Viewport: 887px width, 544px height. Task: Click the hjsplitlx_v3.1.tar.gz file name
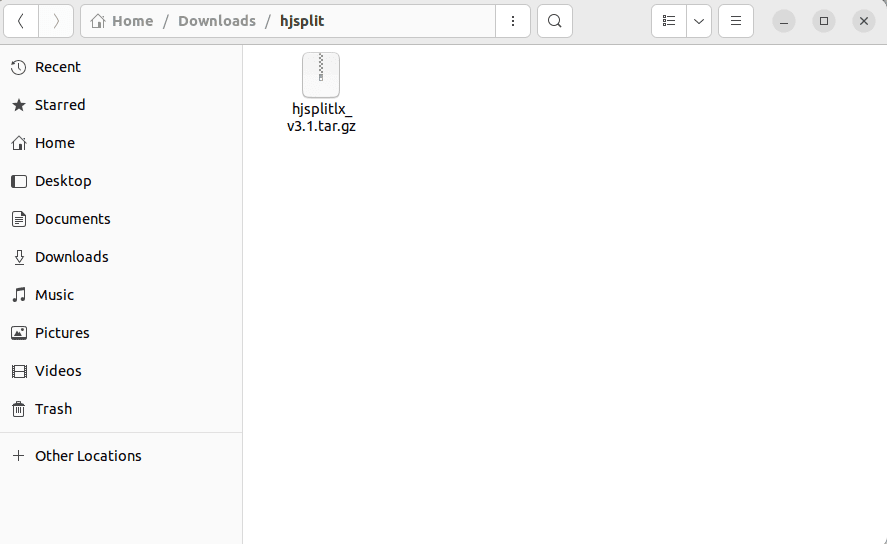coord(321,117)
